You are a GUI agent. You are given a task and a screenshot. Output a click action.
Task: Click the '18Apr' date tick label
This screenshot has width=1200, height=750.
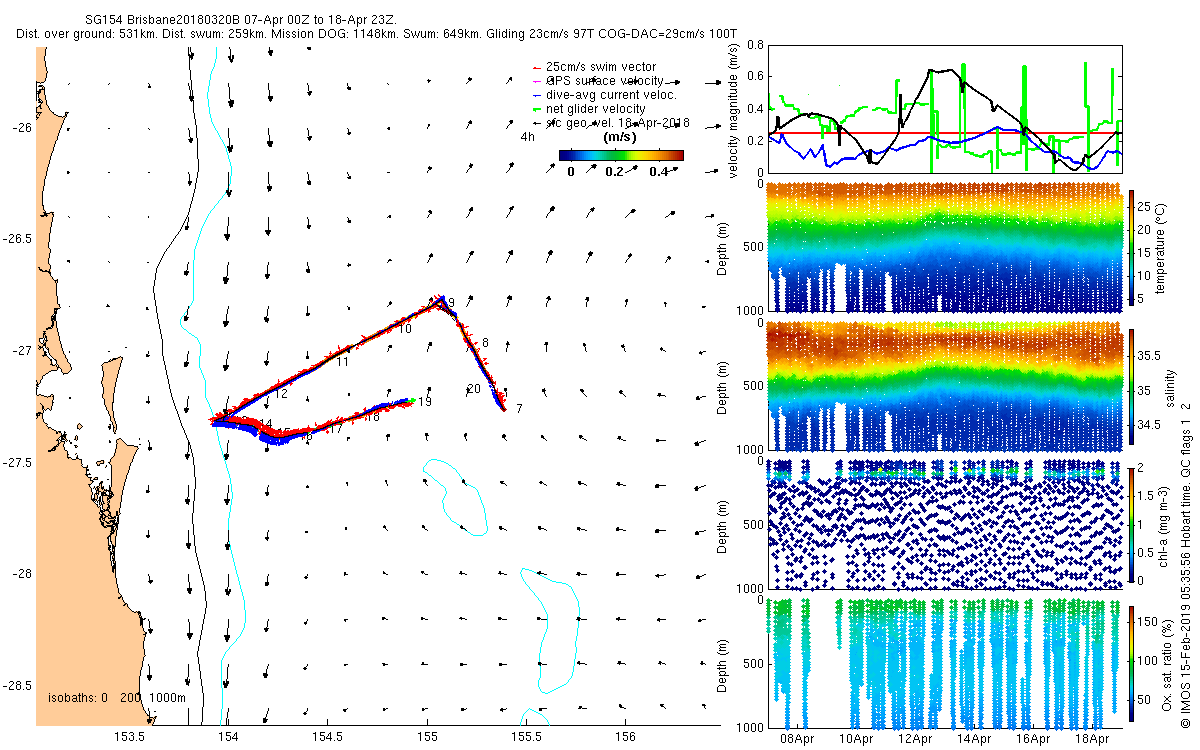[x=1092, y=740]
